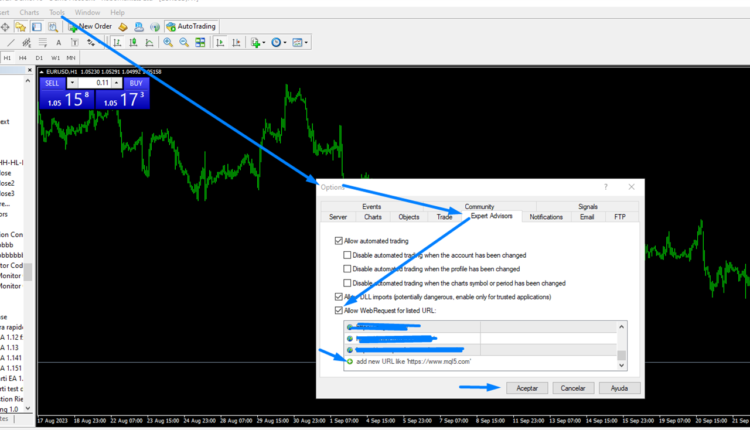Click the tile windows grid icon
Image resolution: width=750 pixels, height=430 pixels.
click(x=201, y=43)
